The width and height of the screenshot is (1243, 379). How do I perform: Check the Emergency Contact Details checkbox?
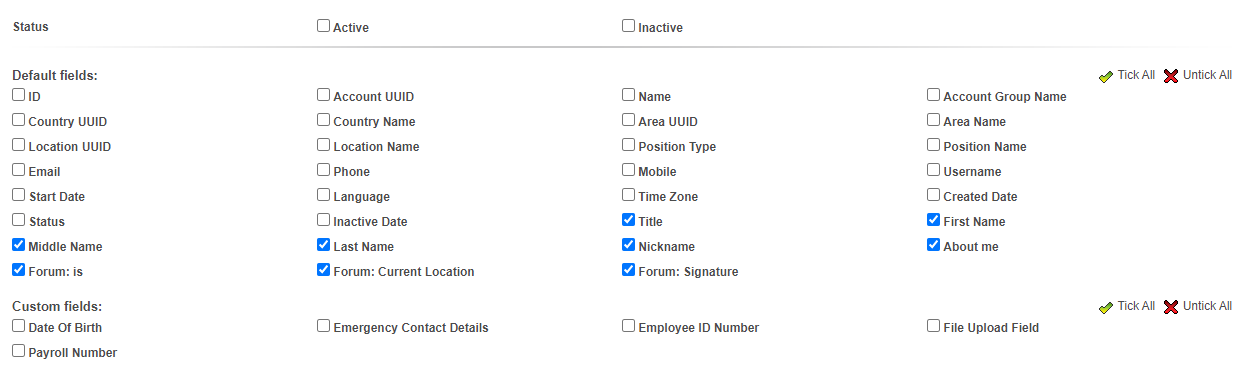pos(323,326)
